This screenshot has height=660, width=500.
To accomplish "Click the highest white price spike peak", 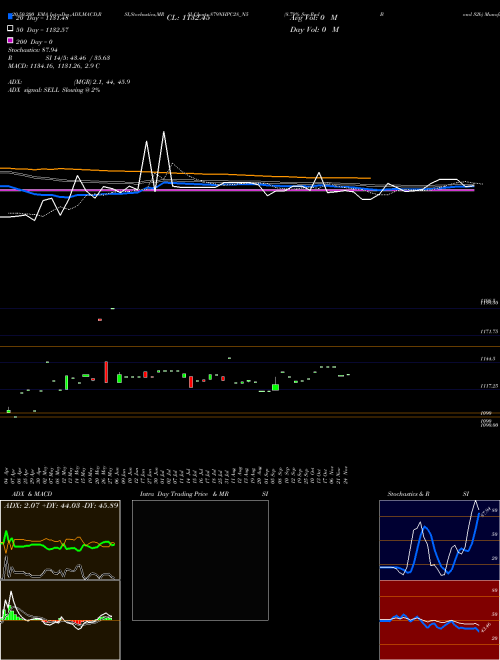I will pos(164,133).
